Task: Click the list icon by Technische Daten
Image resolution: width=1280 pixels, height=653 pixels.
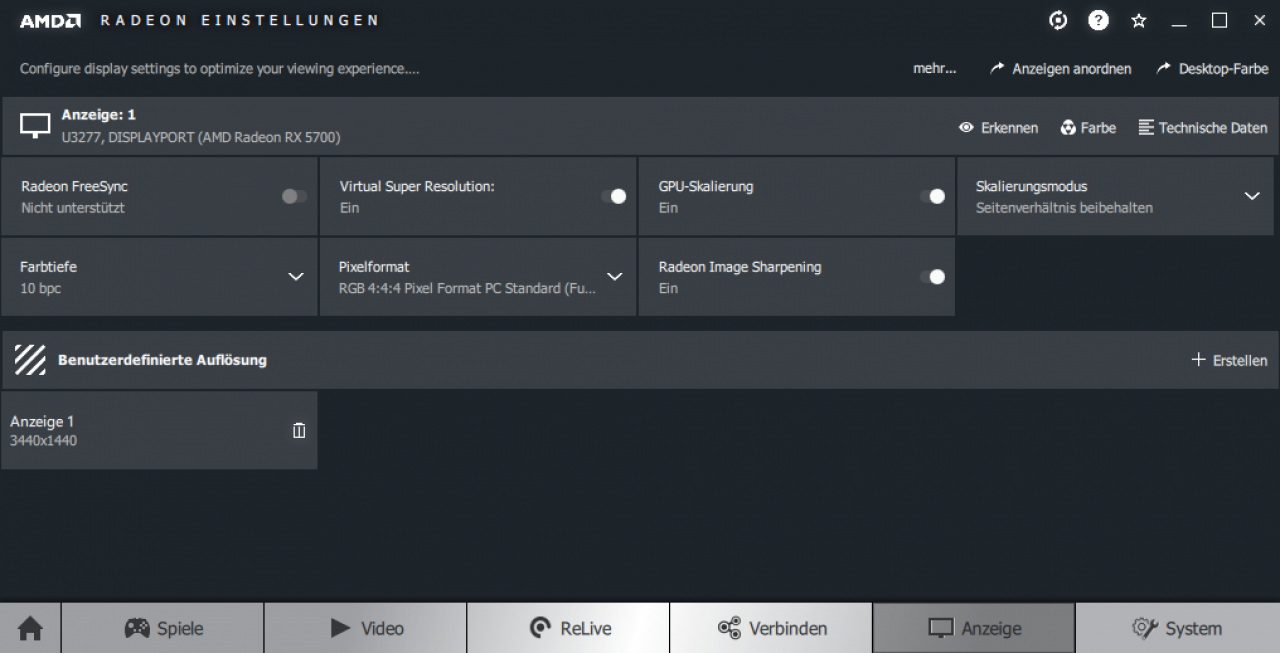Action: click(1146, 128)
